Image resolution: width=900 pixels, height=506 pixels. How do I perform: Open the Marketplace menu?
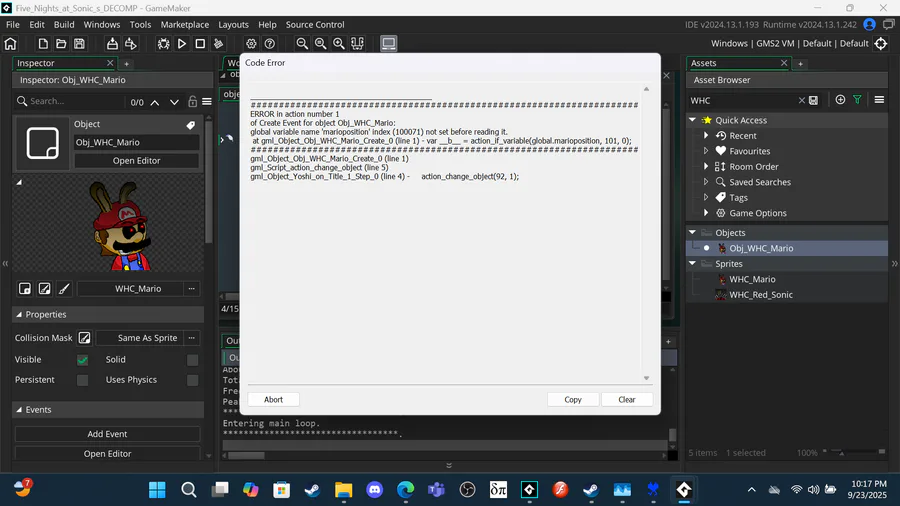point(185,25)
